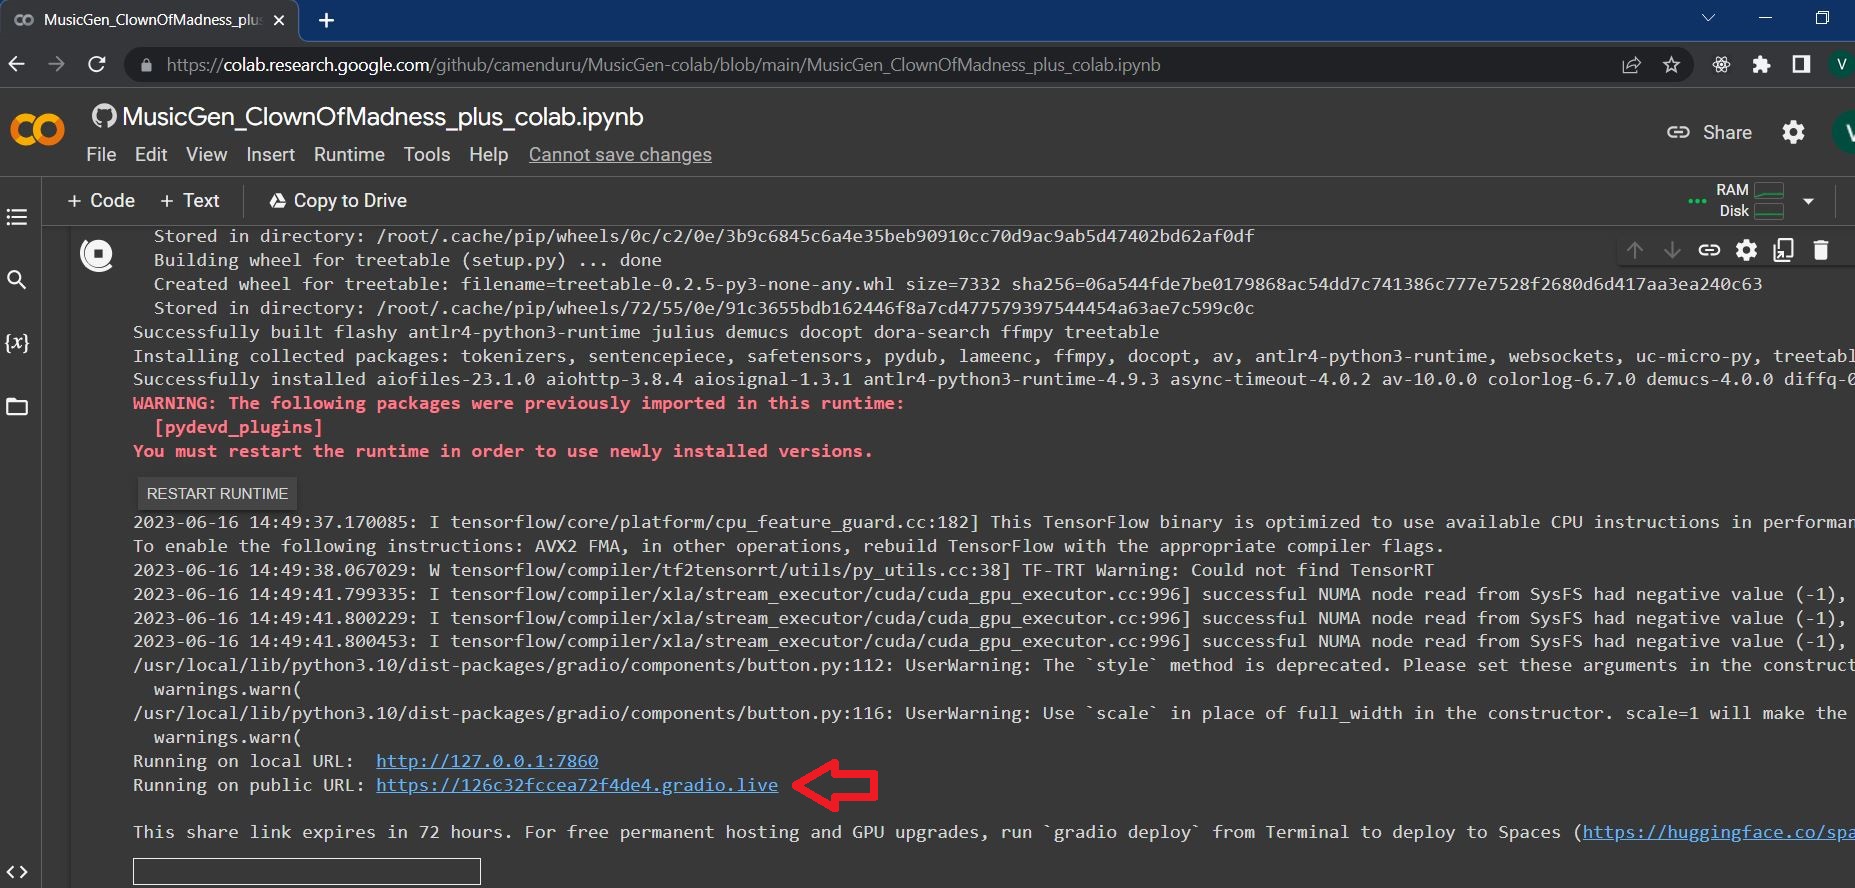The width and height of the screenshot is (1855, 888).
Task: Copy notebook to Drive
Action: coord(338,201)
